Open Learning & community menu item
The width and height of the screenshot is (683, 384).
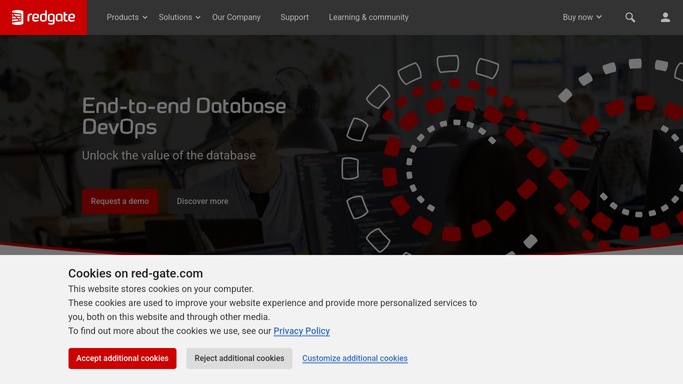point(369,17)
